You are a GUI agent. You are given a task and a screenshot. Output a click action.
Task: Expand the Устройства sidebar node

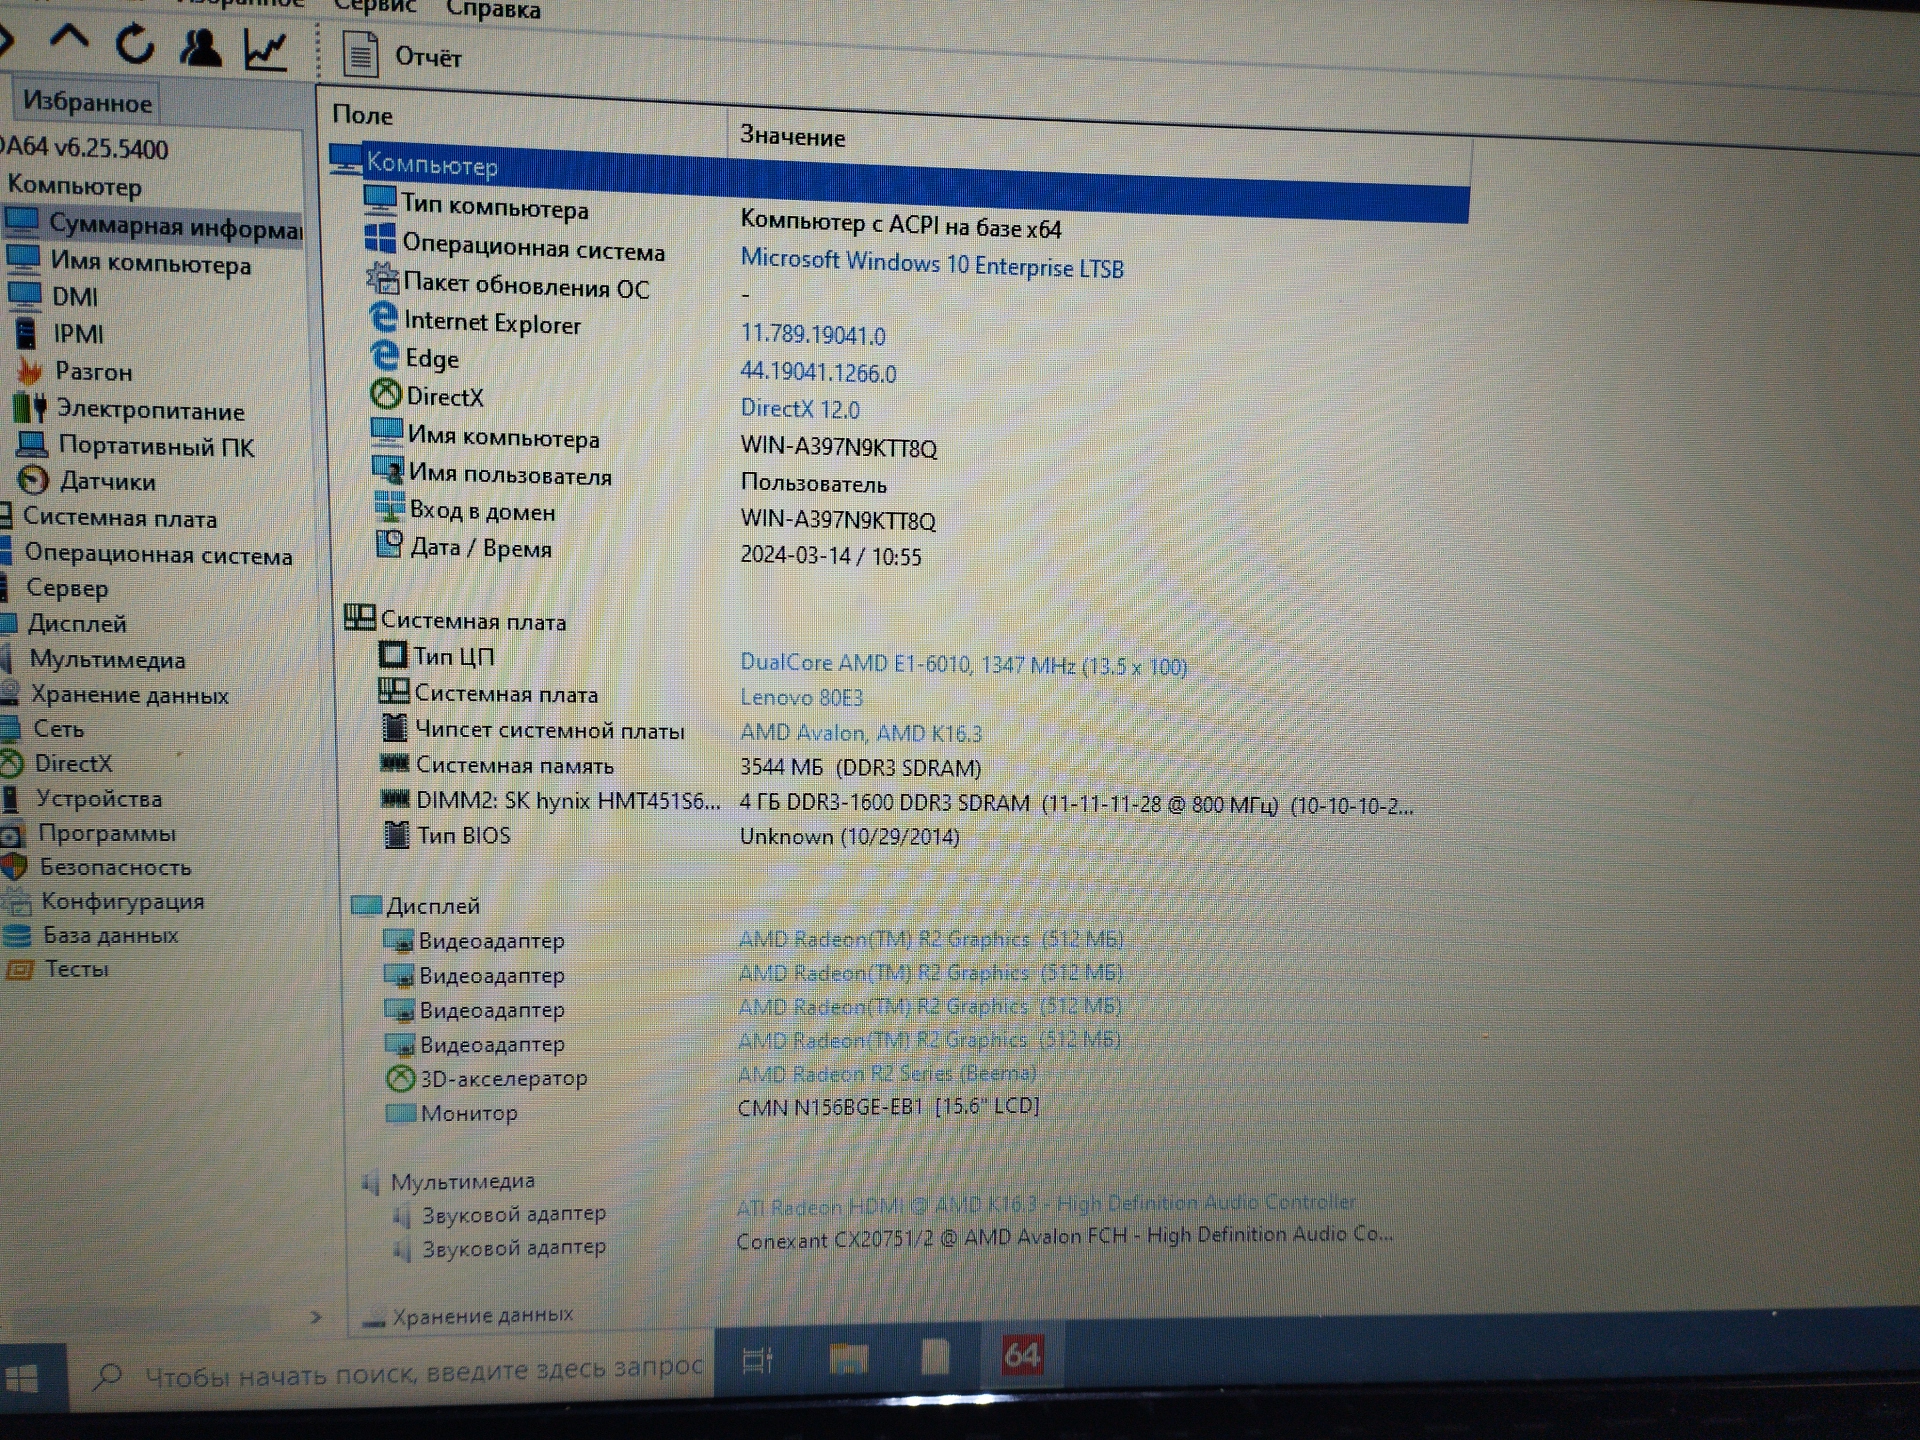[x=82, y=799]
